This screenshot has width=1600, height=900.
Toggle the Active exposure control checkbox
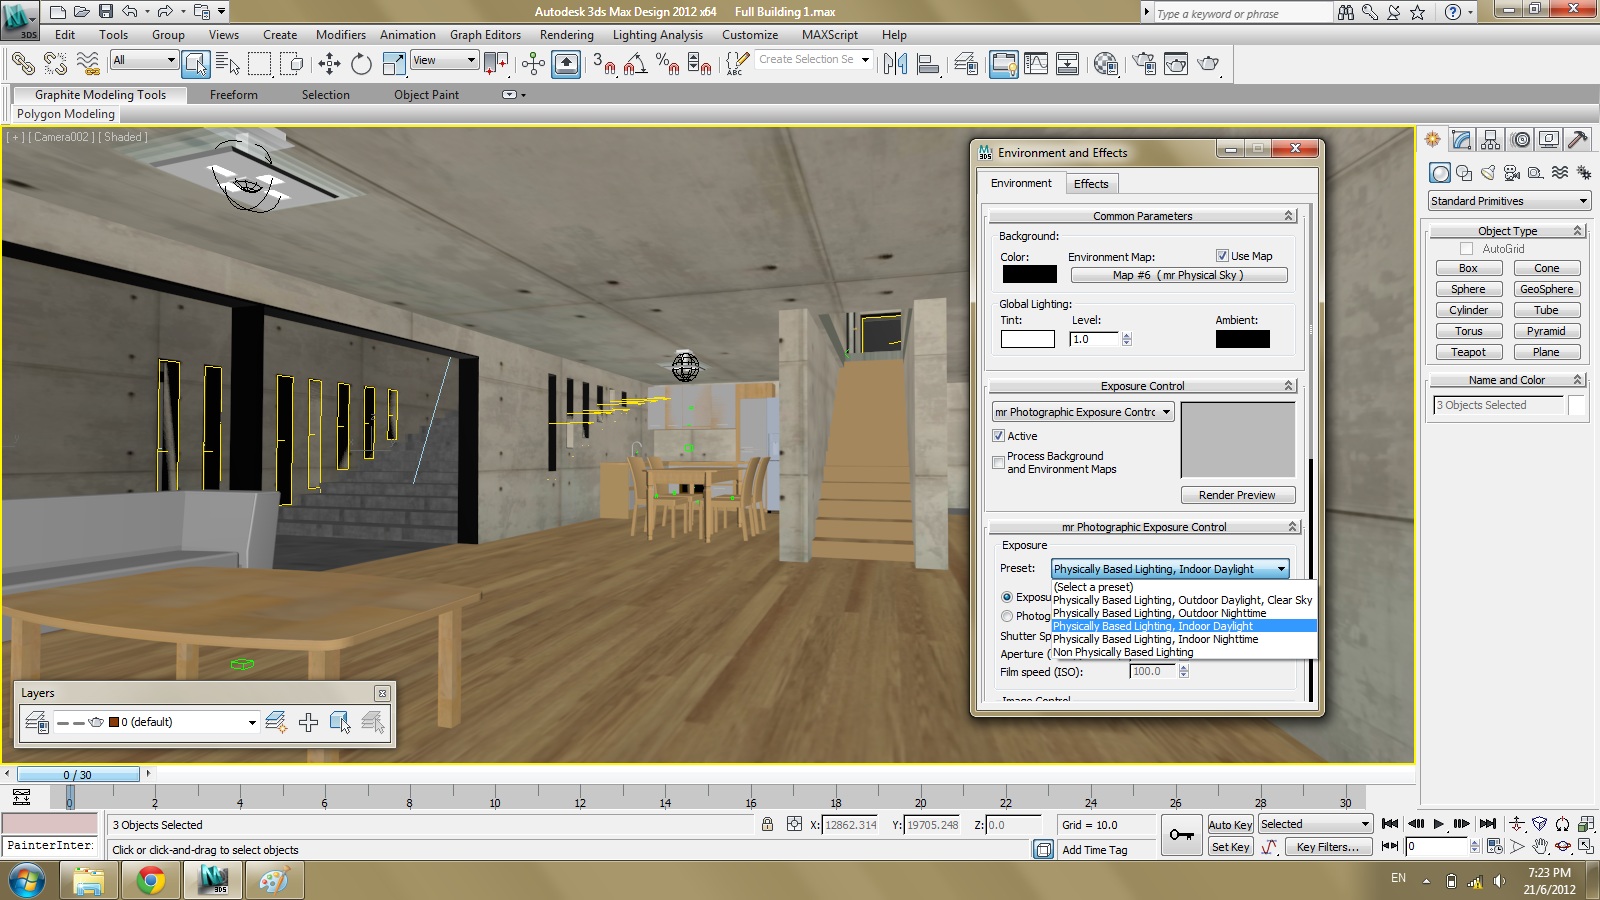pyautogui.click(x=998, y=436)
